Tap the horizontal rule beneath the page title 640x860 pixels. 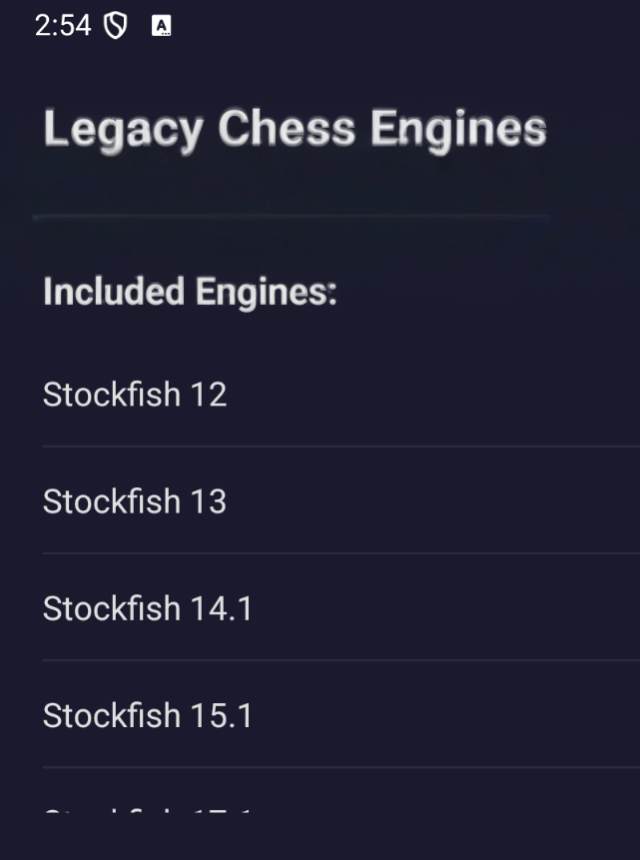point(290,216)
